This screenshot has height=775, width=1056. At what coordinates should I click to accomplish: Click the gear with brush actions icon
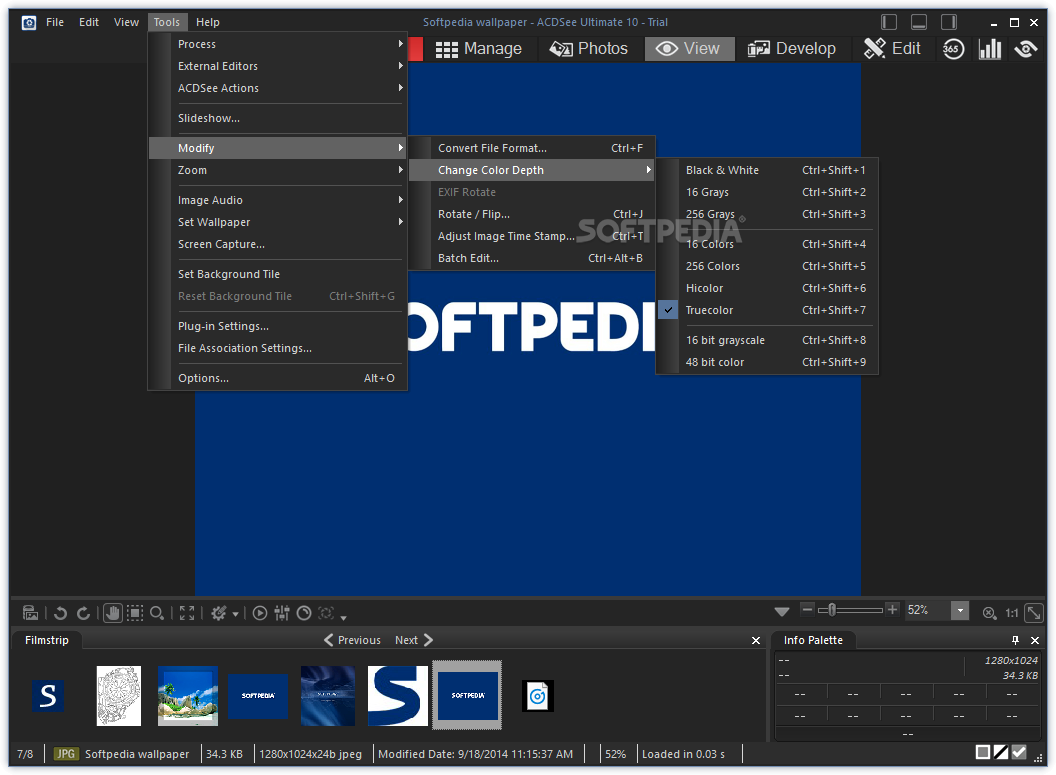pyautogui.click(x=219, y=613)
